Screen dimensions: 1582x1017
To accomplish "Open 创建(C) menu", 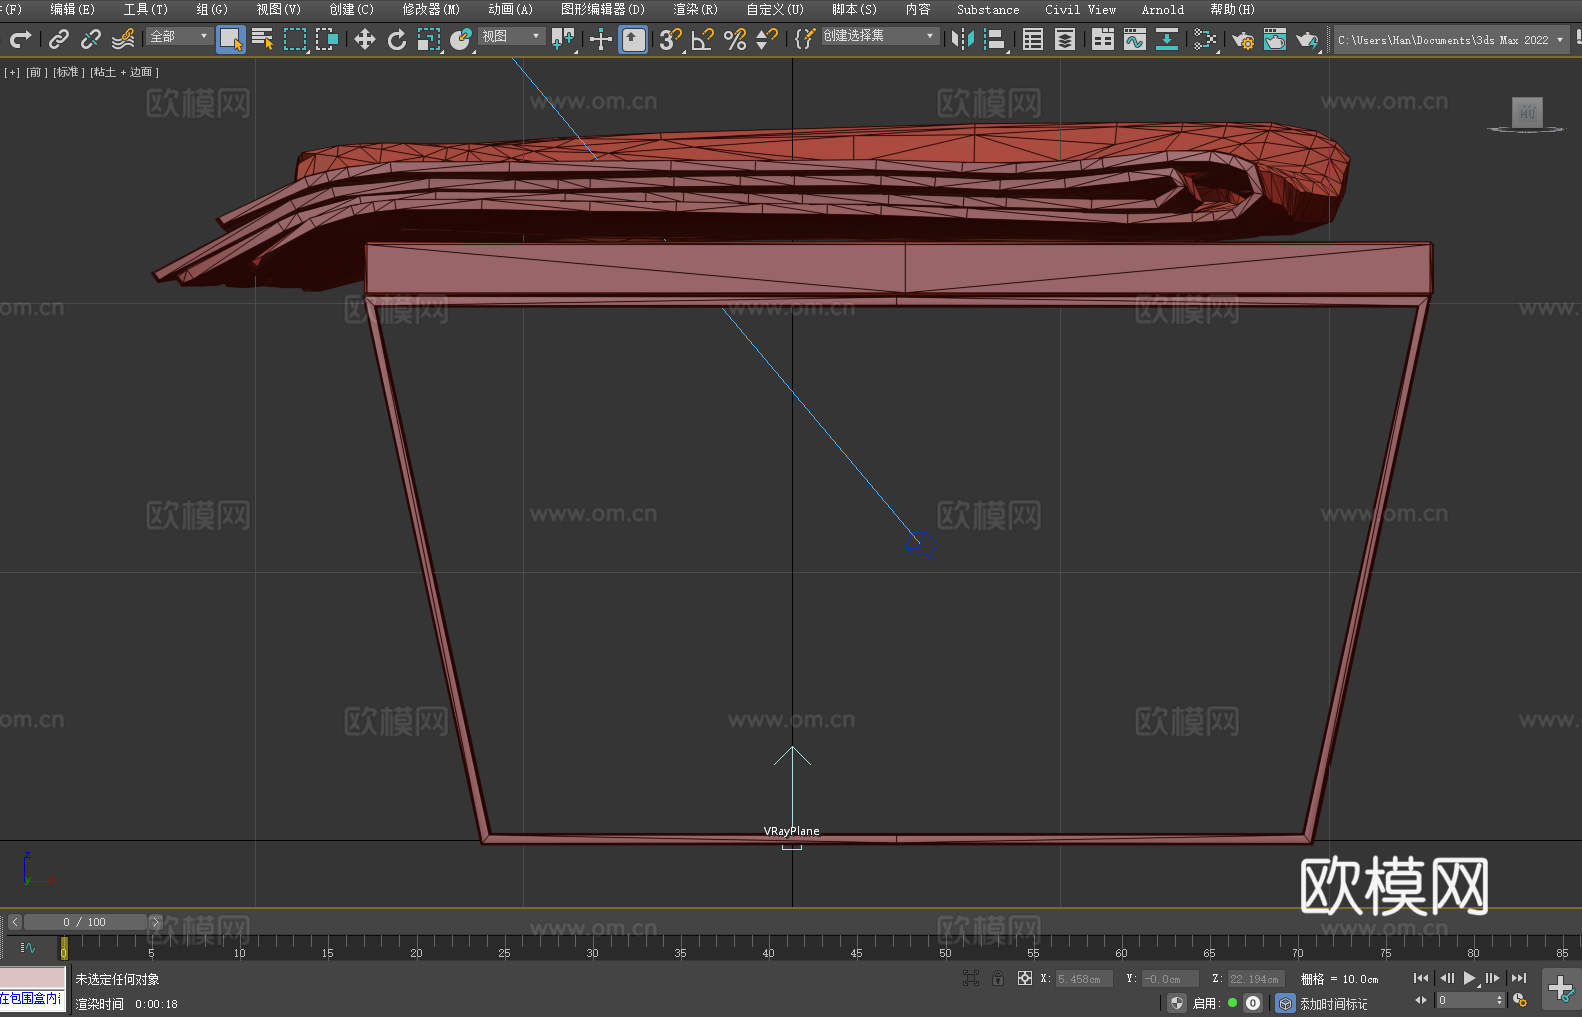I will tap(352, 9).
